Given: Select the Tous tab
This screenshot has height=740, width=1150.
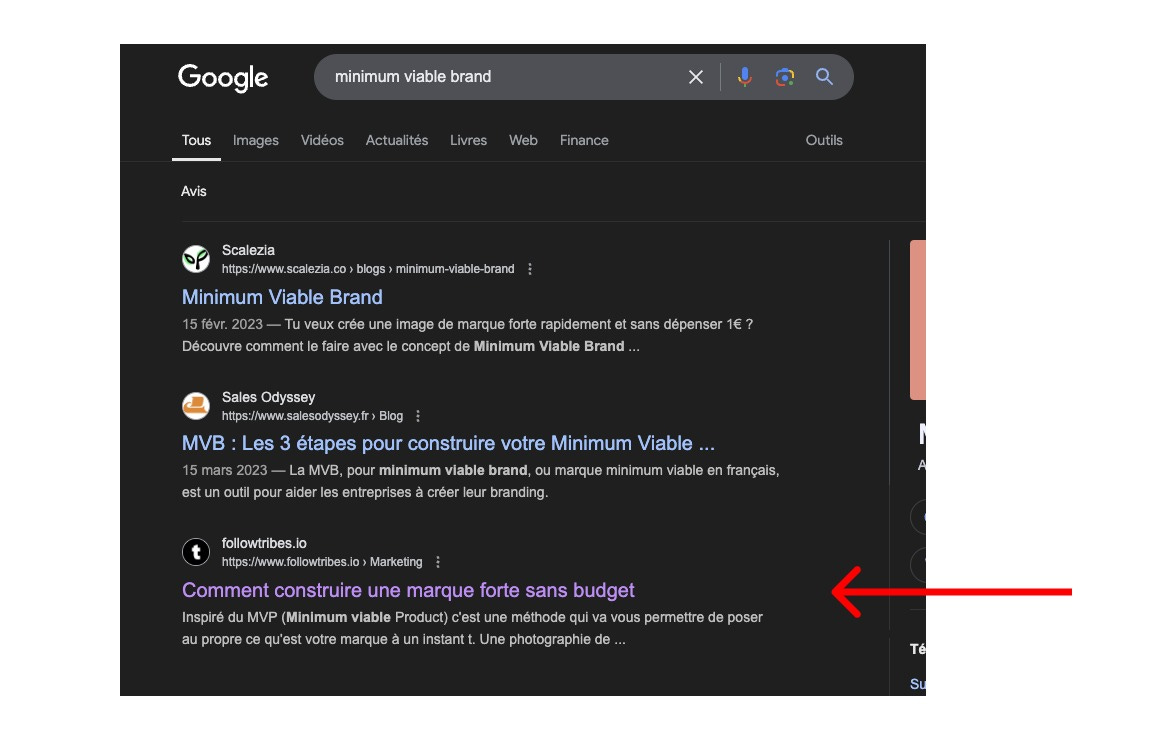Looking at the screenshot, I should coord(197,140).
